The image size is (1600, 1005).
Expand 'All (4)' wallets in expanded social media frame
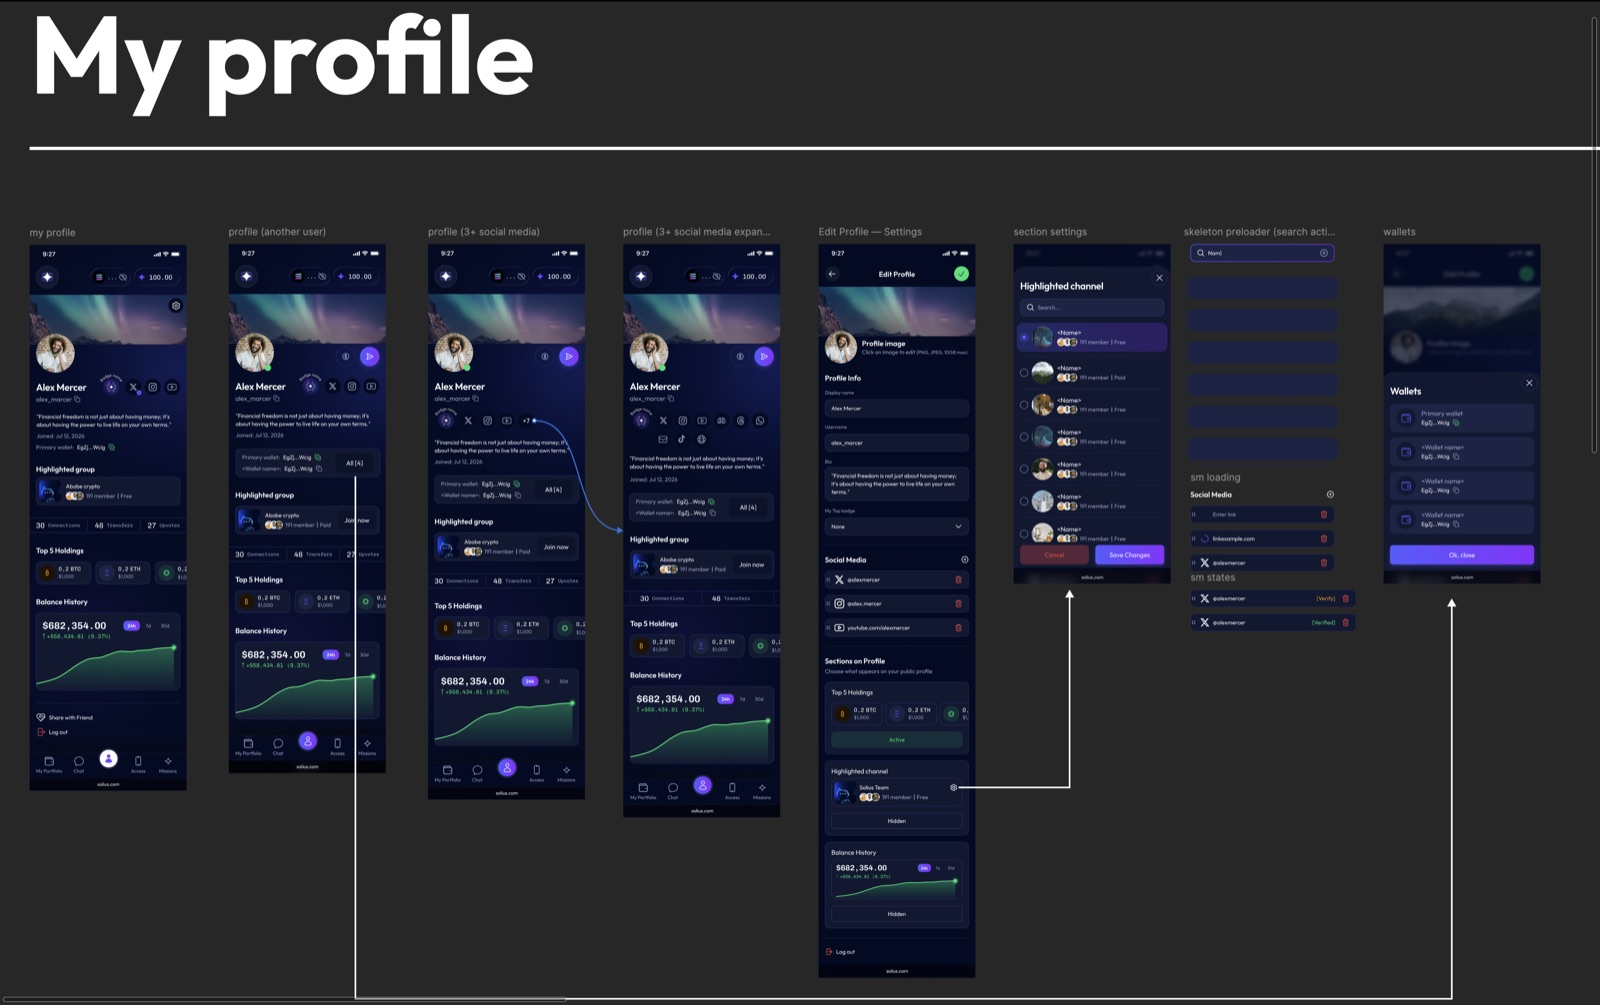coord(748,507)
